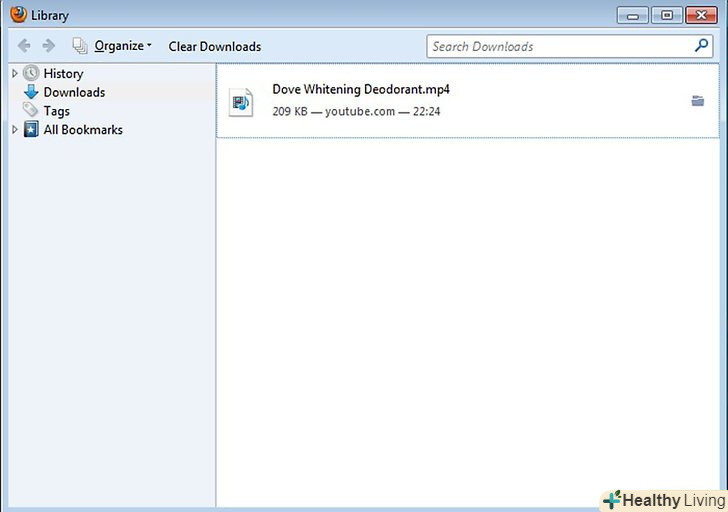Close the Library window
This screenshot has width=728, height=512.
pyautogui.click(x=702, y=15)
